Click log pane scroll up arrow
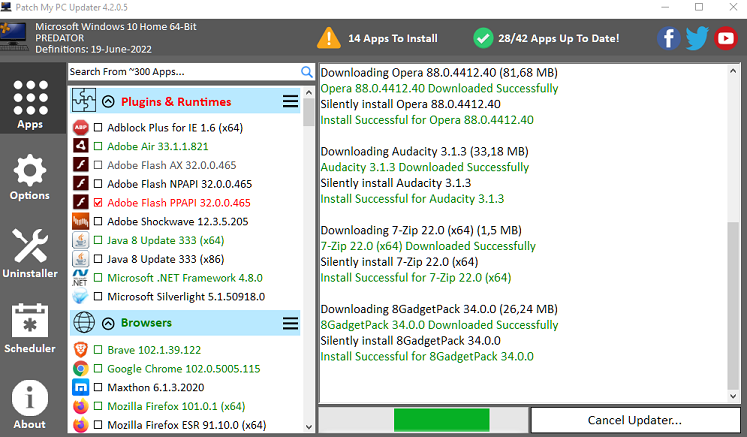 (733, 71)
